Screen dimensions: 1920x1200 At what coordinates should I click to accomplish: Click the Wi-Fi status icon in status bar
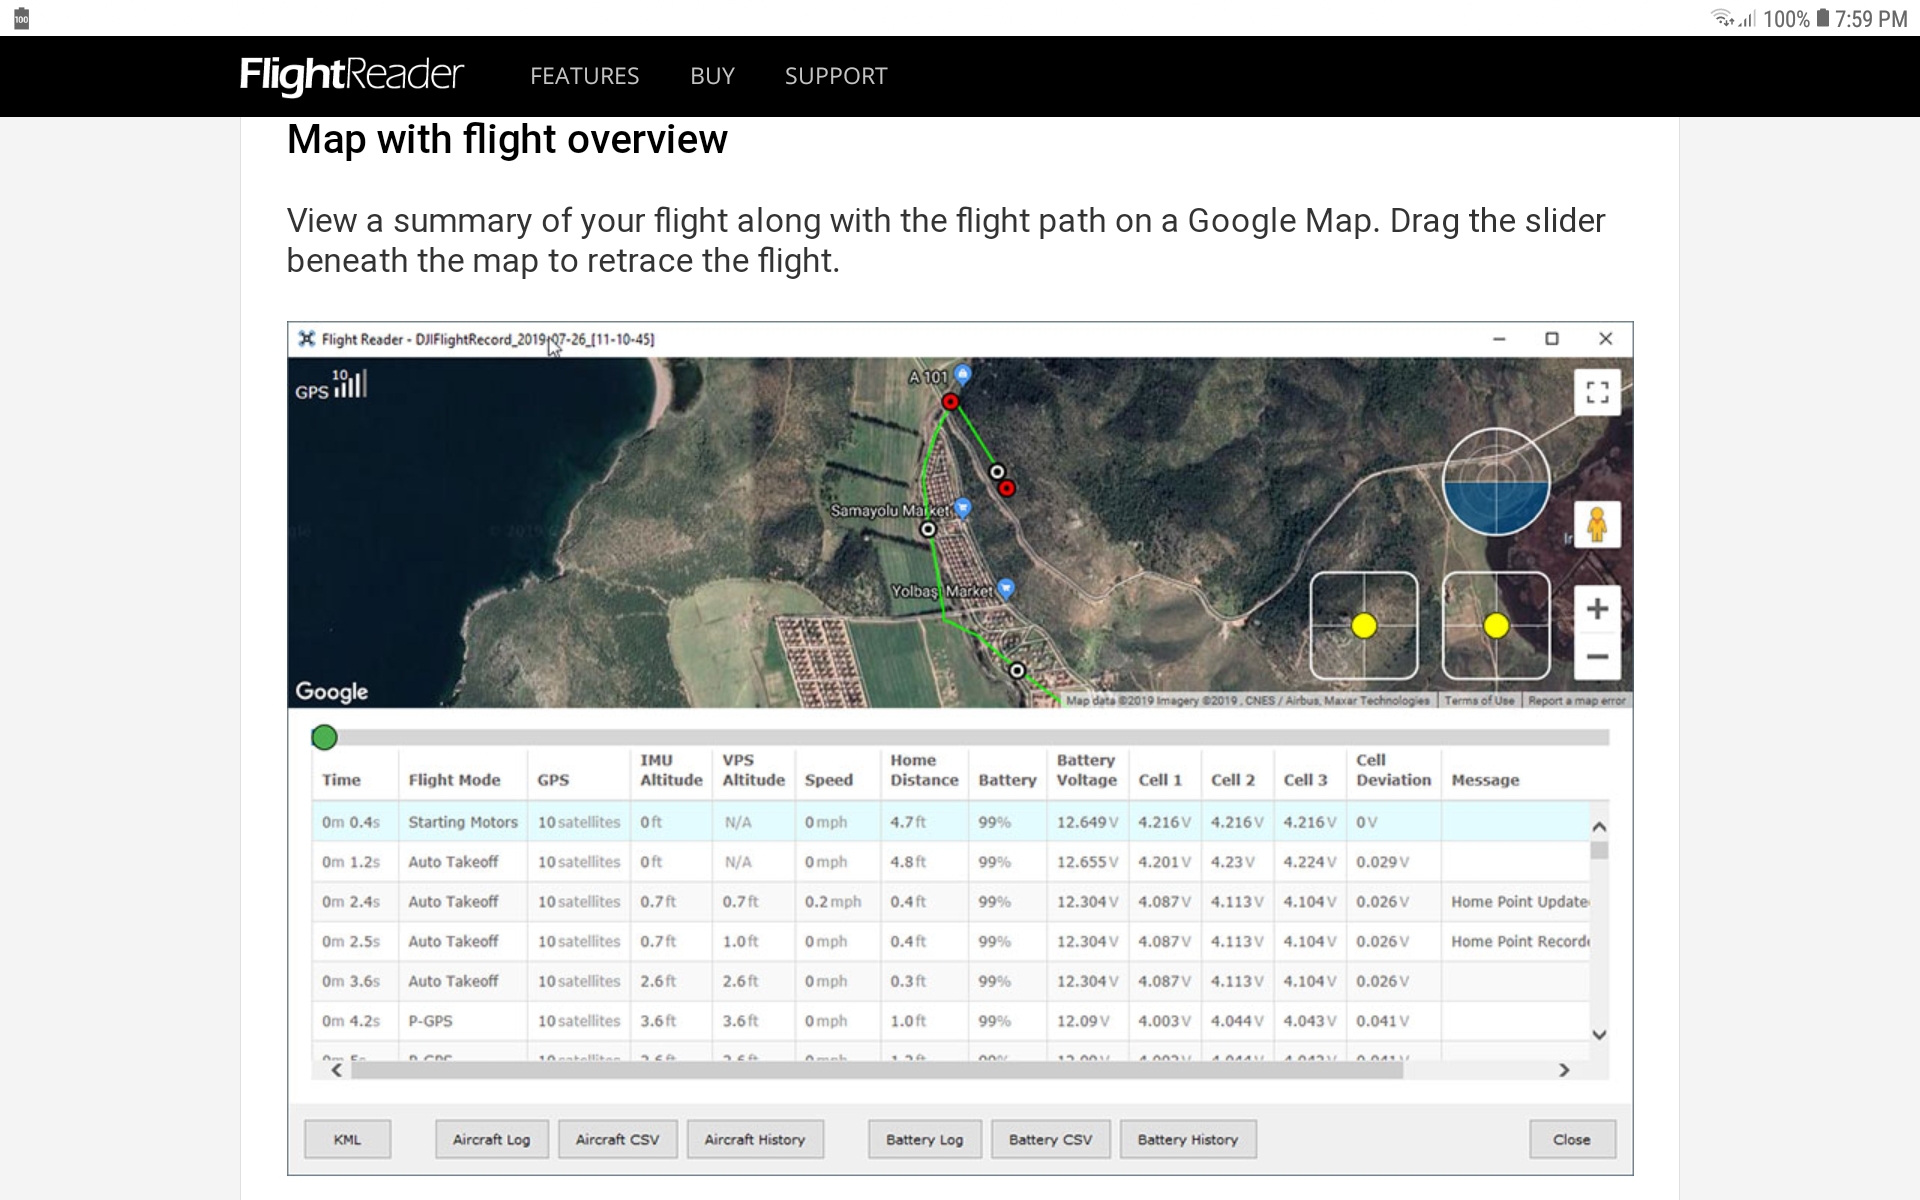(x=1722, y=18)
